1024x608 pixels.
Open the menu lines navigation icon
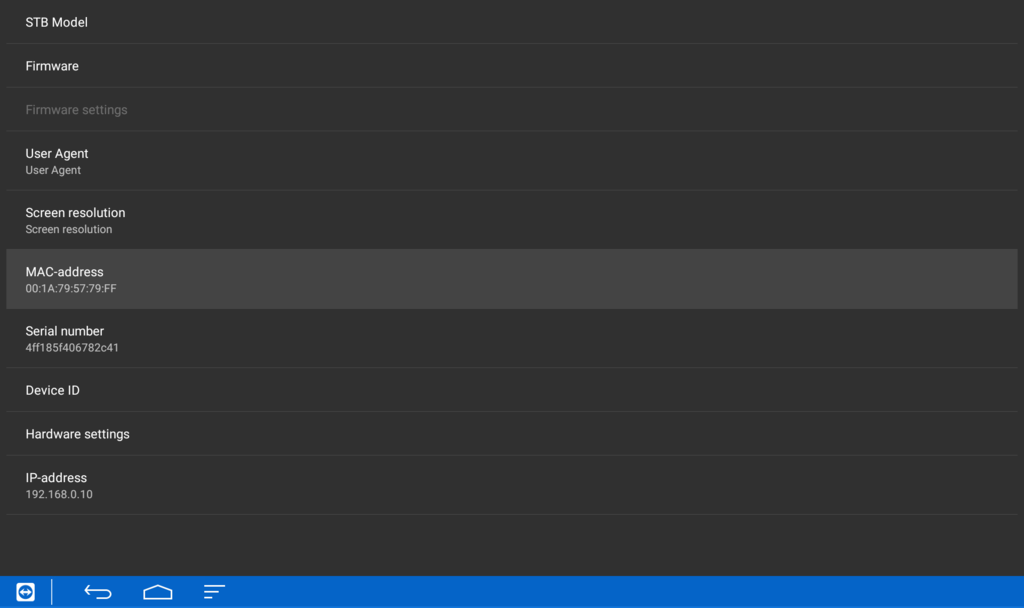(x=214, y=592)
